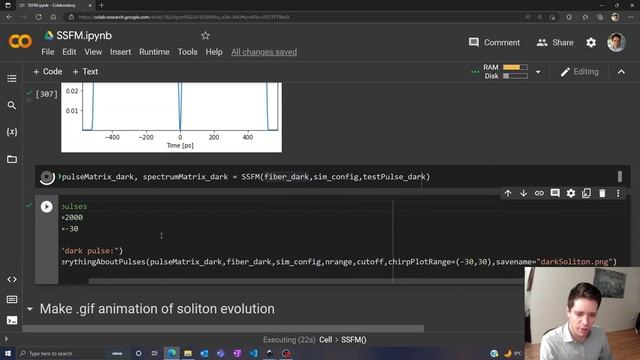Open the Windows Start menu
This screenshot has width=640, height=360.
click(x=8, y=353)
